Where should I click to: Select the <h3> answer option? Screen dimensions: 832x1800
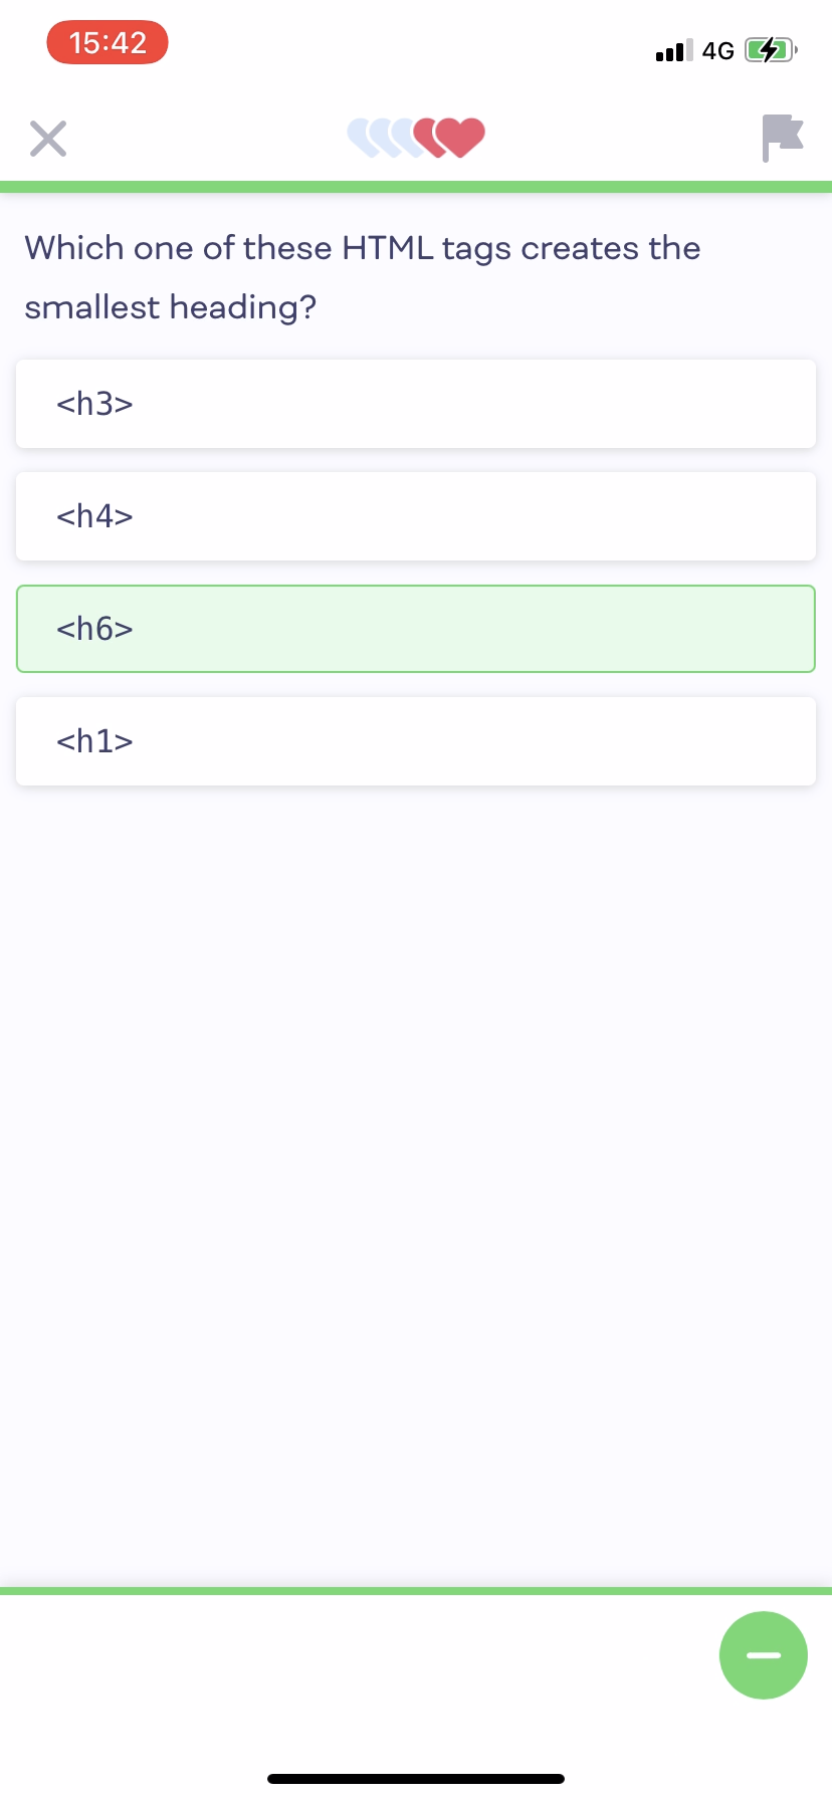click(x=416, y=404)
